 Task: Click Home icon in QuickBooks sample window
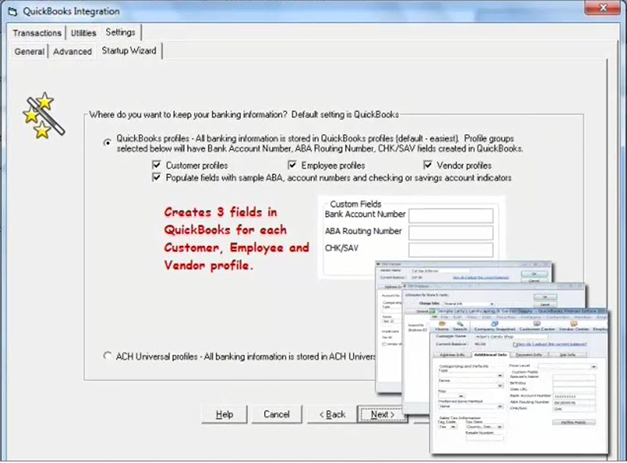442,325
